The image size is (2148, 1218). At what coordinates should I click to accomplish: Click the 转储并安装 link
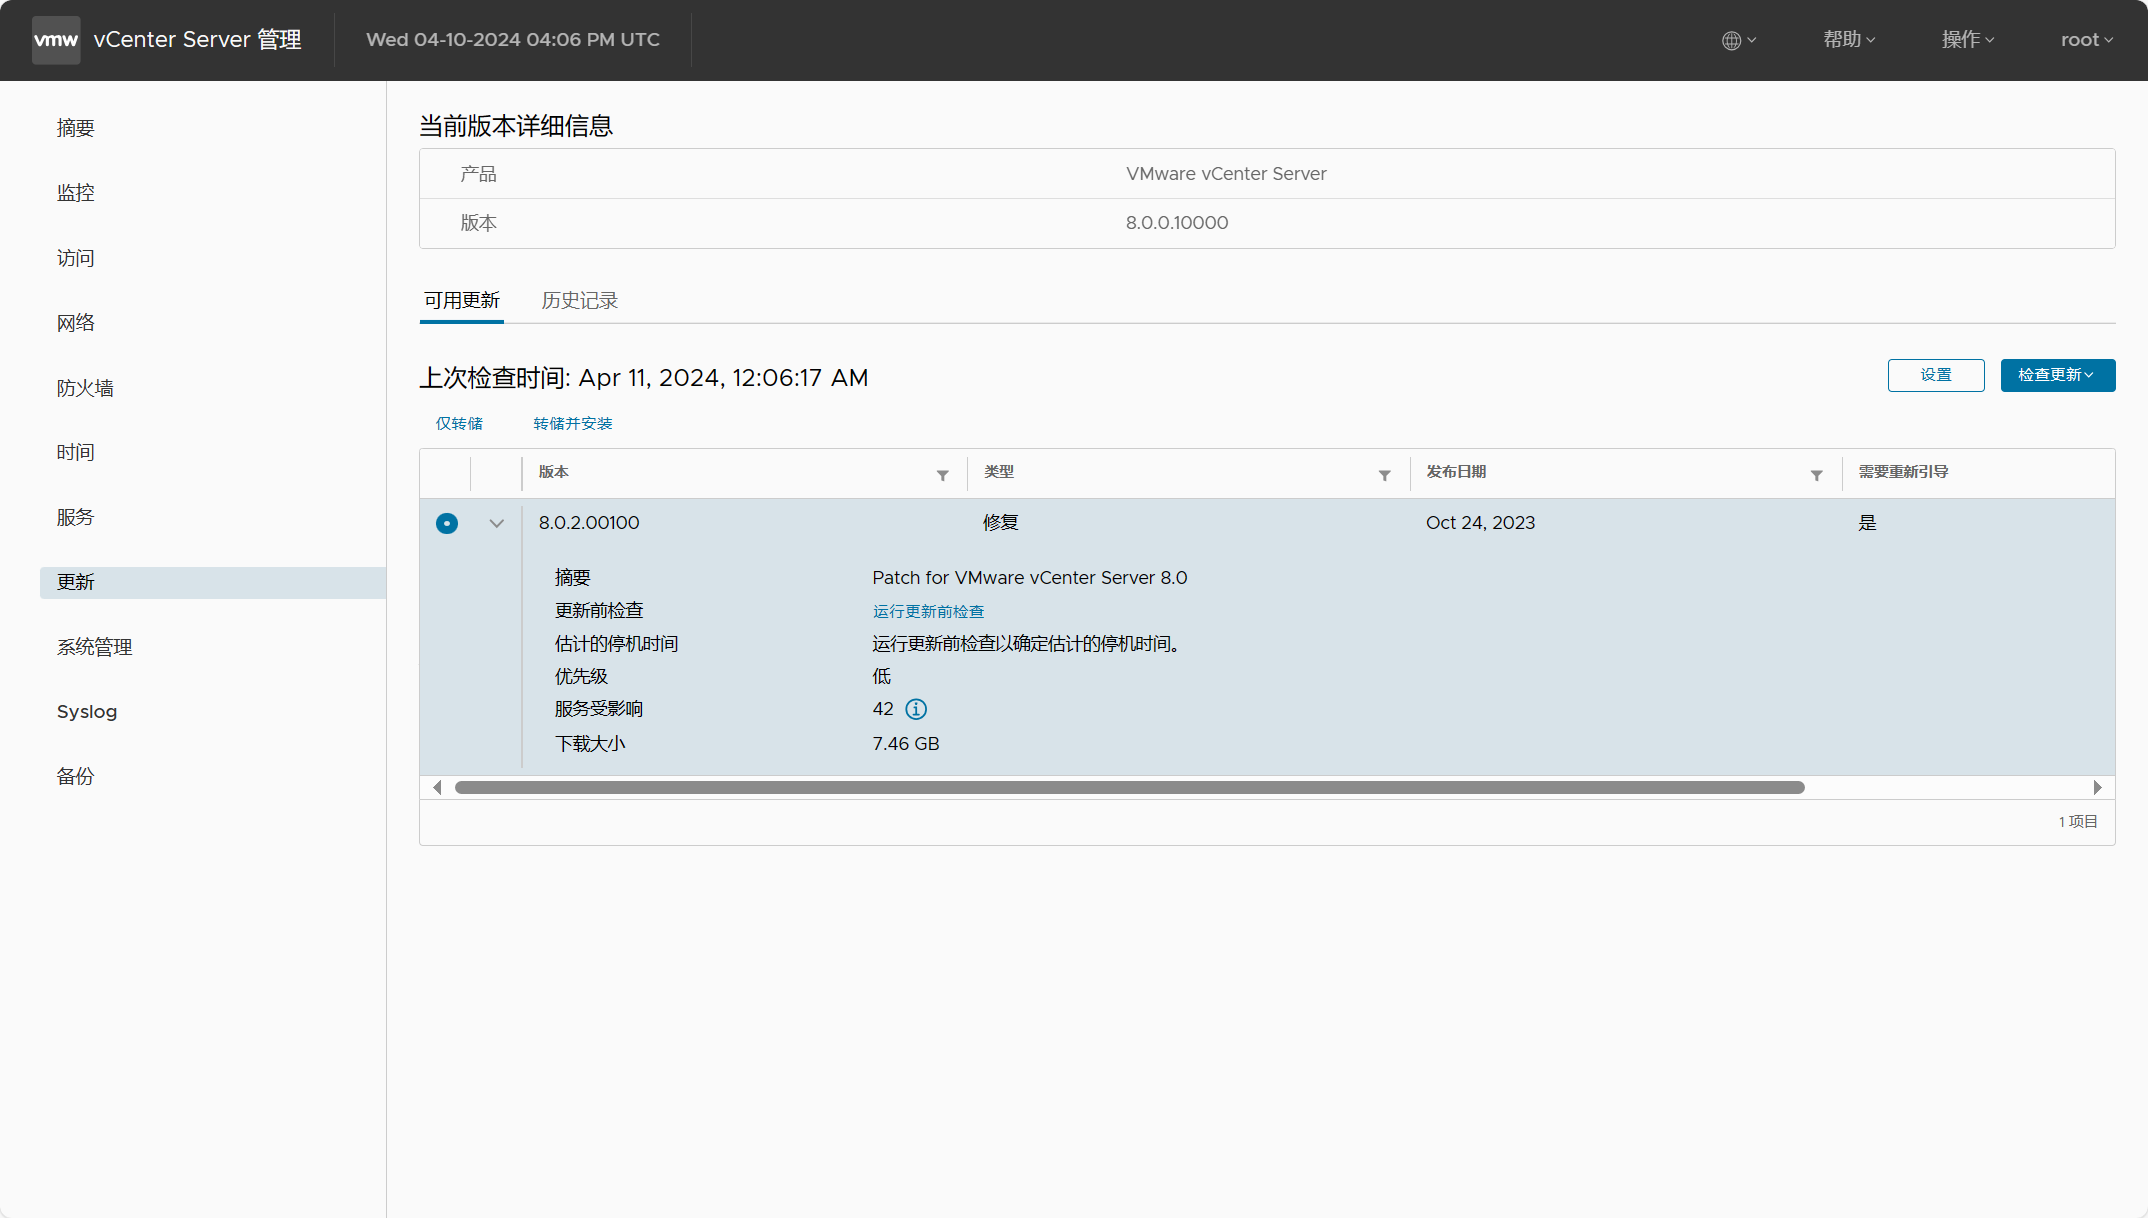pyautogui.click(x=573, y=424)
